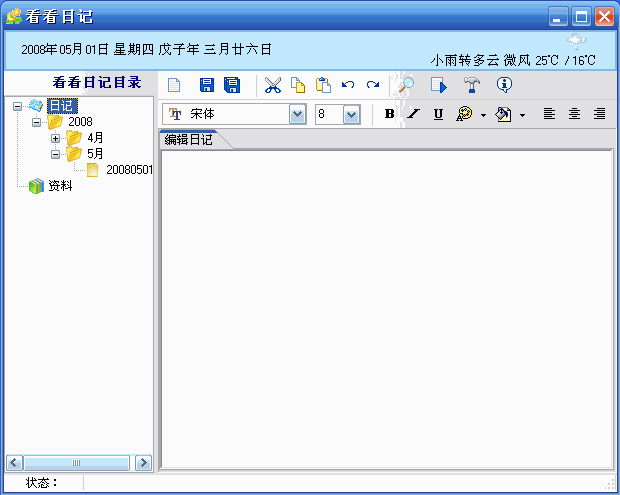Screen dimensions: 620x495
Task: Switch to the 编辑日记 tab
Action: pyautogui.click(x=190, y=140)
